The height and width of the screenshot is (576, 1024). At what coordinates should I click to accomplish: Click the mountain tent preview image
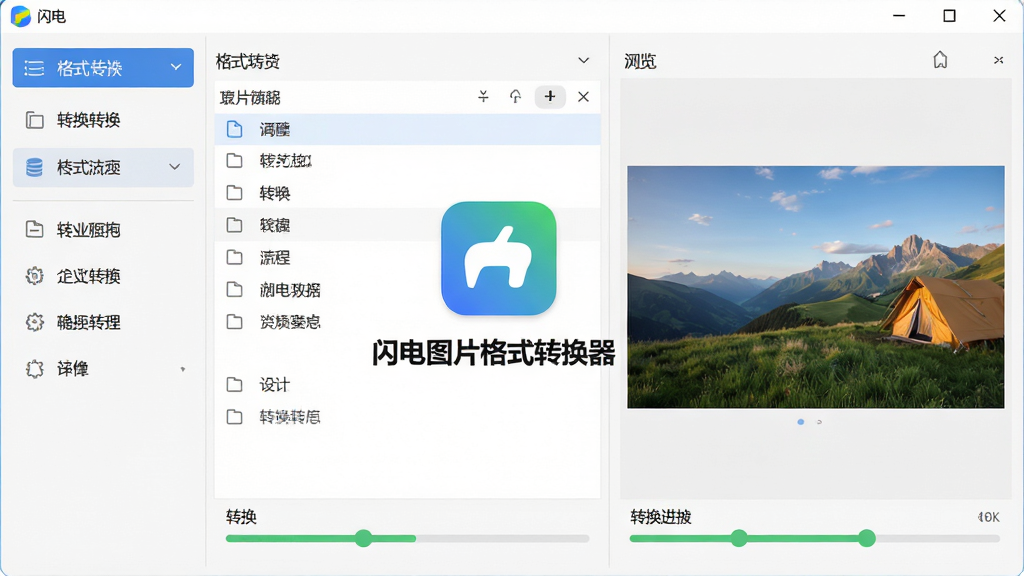(816, 287)
